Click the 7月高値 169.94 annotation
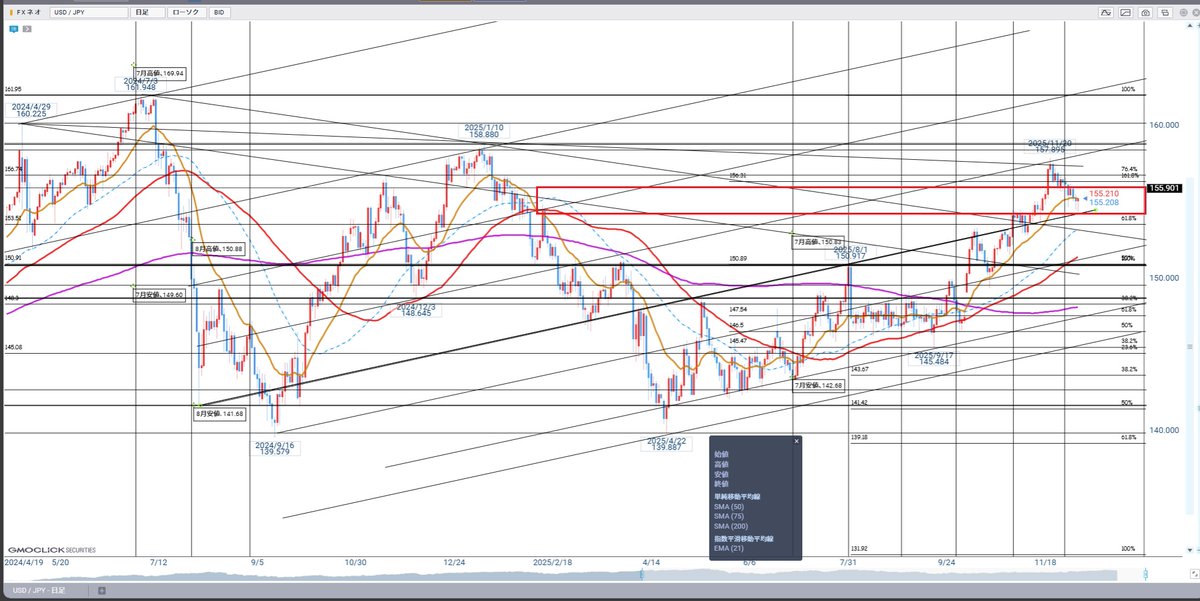The image size is (1200, 601). pyautogui.click(x=160, y=73)
